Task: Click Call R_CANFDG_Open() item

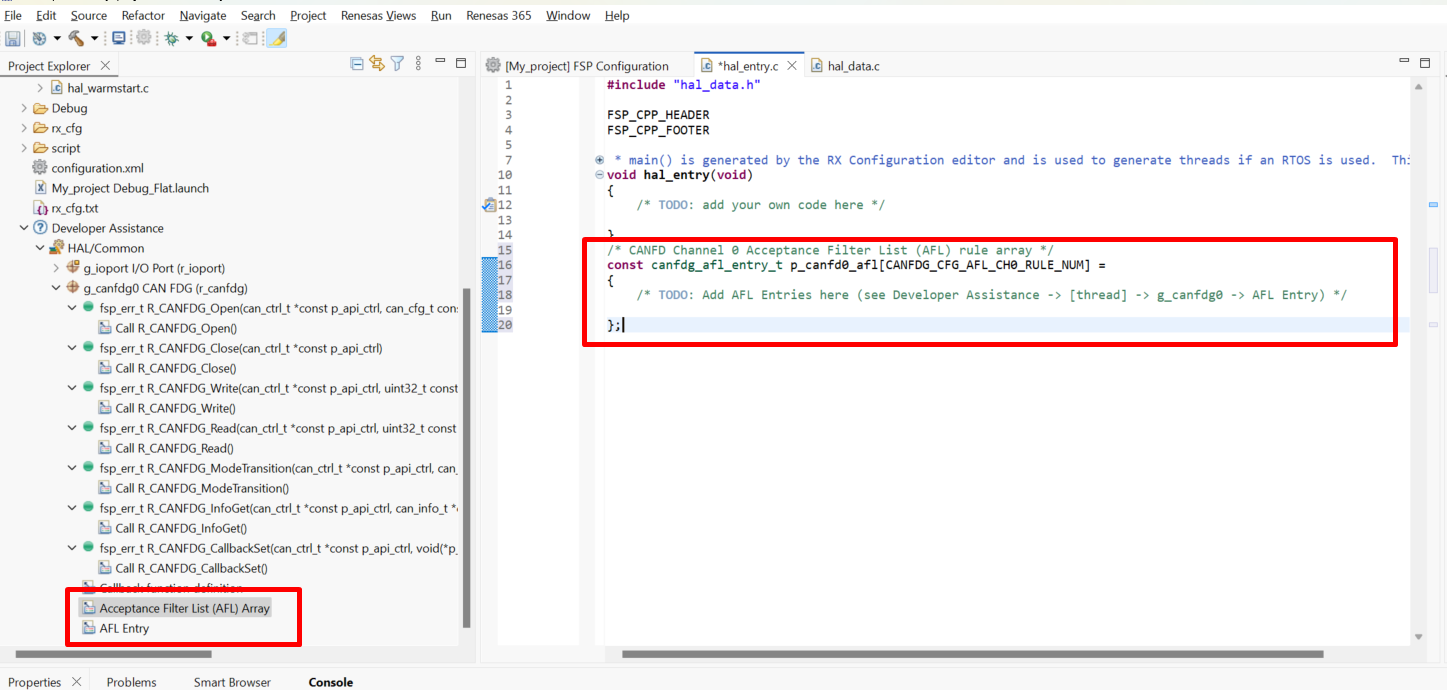Action: coord(176,328)
